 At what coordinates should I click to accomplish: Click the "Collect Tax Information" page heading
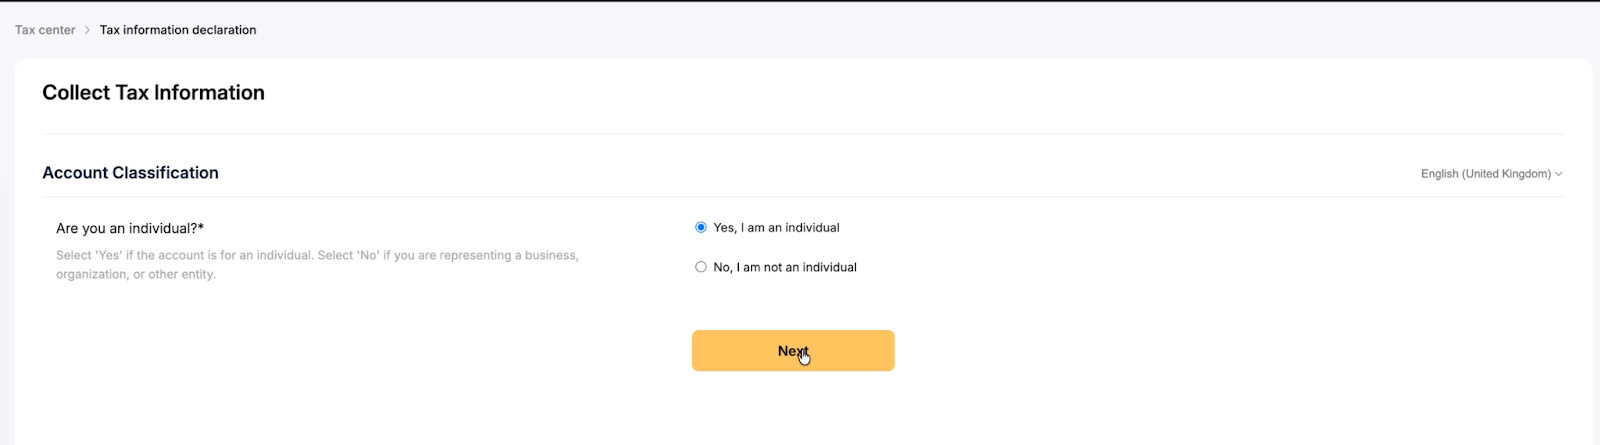coord(153,93)
